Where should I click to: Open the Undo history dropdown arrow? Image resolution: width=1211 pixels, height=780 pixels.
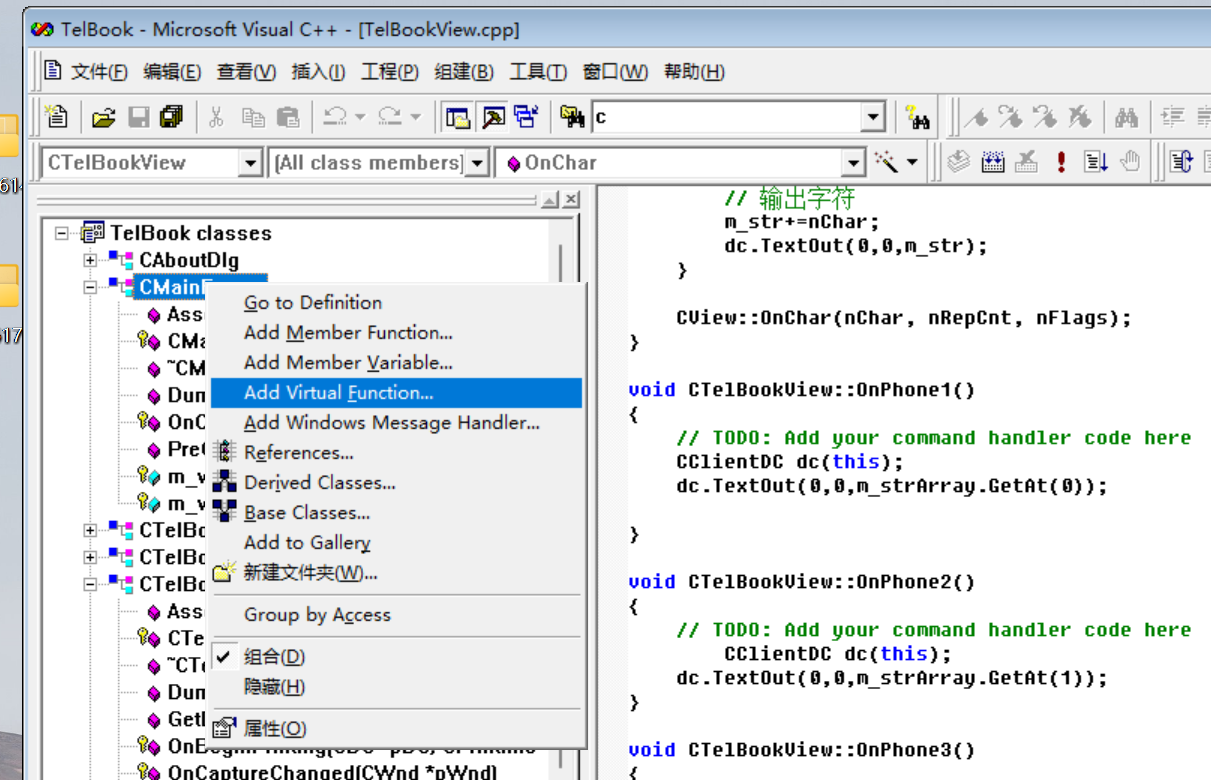click(x=360, y=117)
